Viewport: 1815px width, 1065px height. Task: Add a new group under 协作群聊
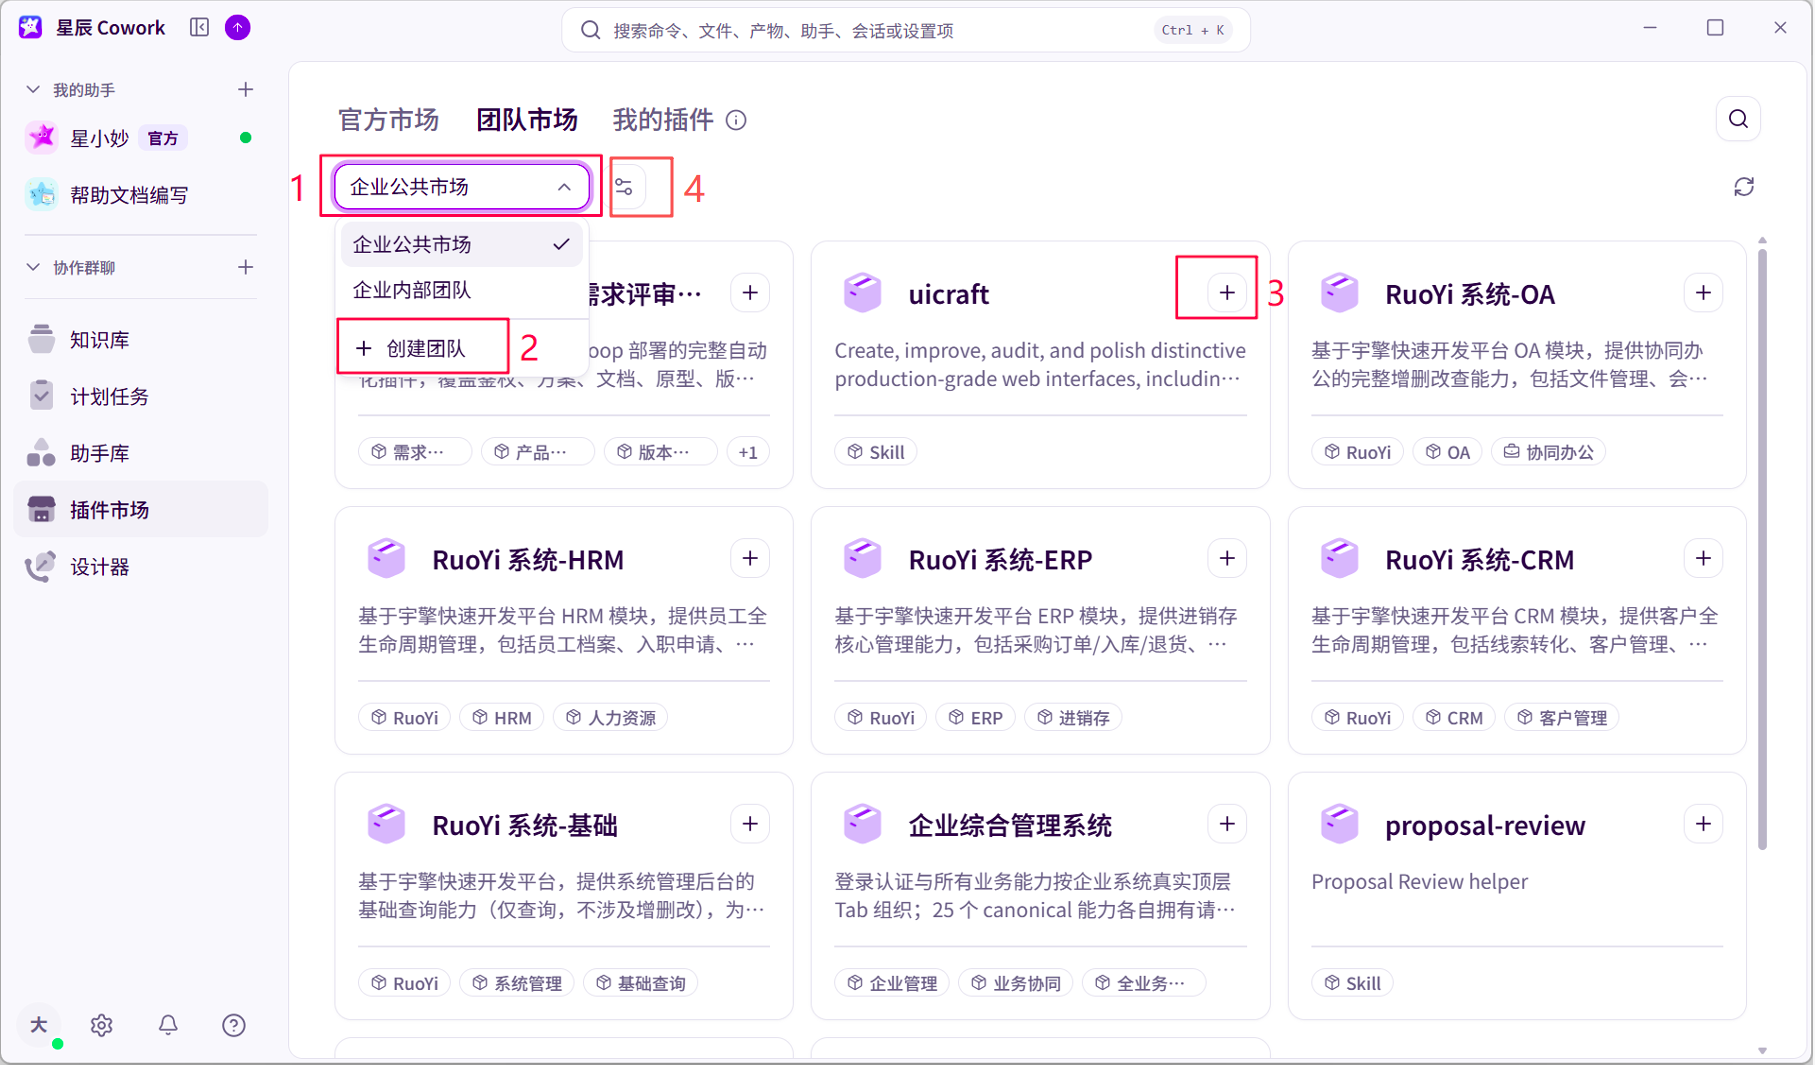[246, 267]
